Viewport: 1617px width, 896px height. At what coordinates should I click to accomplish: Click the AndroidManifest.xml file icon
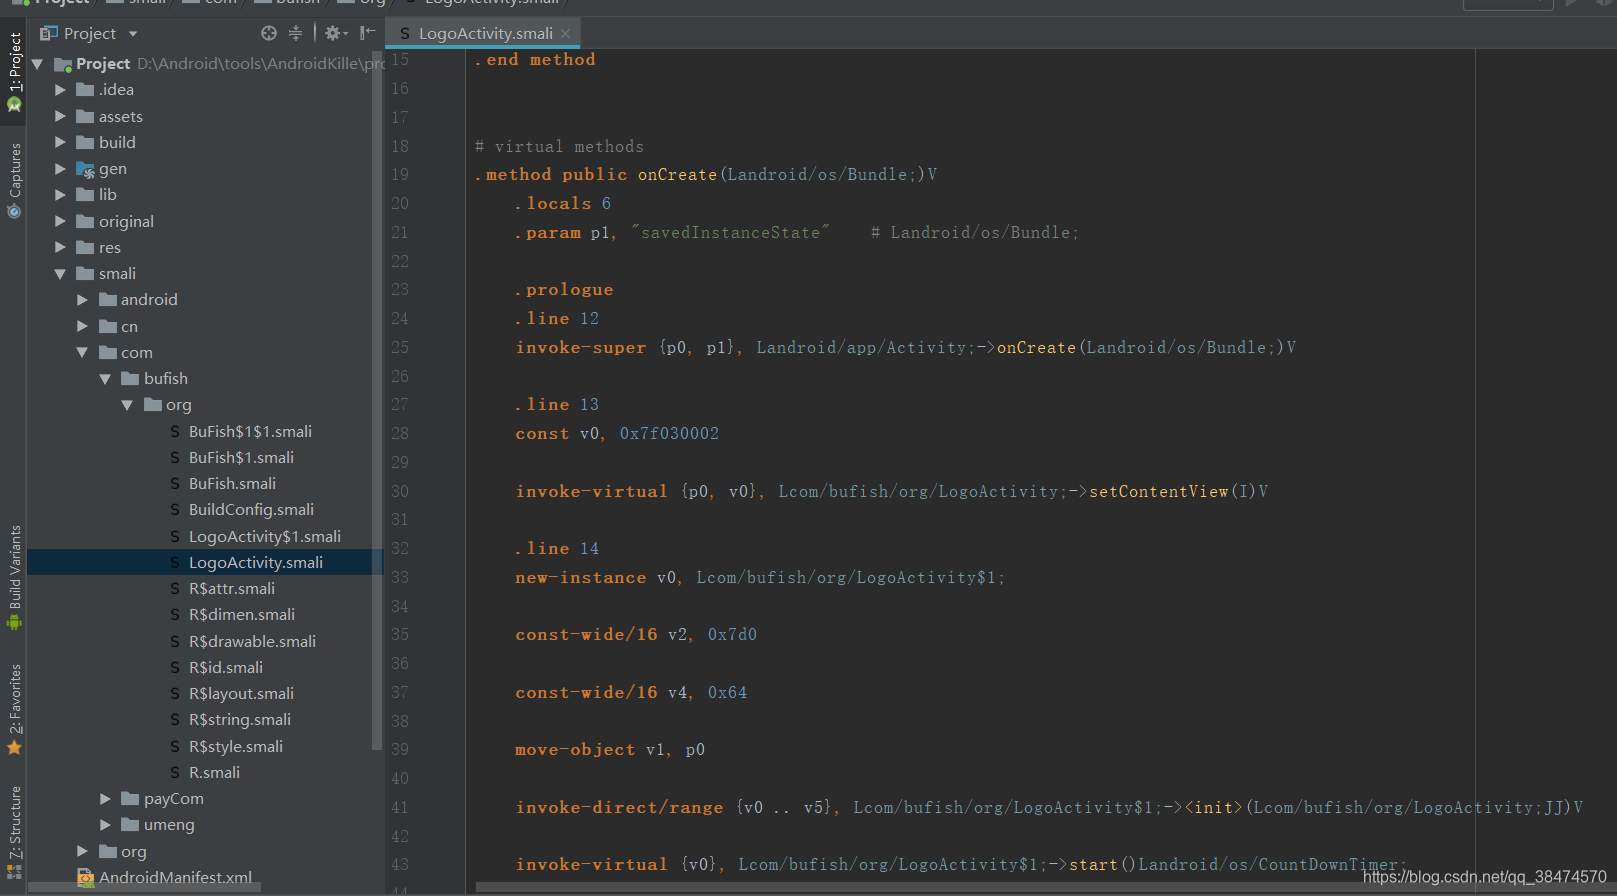(x=86, y=878)
